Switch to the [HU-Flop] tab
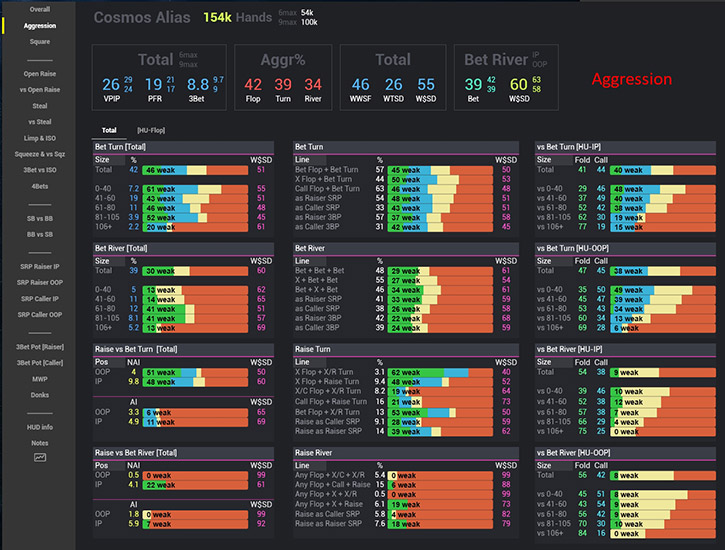This screenshot has width=725, height=550. pyautogui.click(x=151, y=130)
